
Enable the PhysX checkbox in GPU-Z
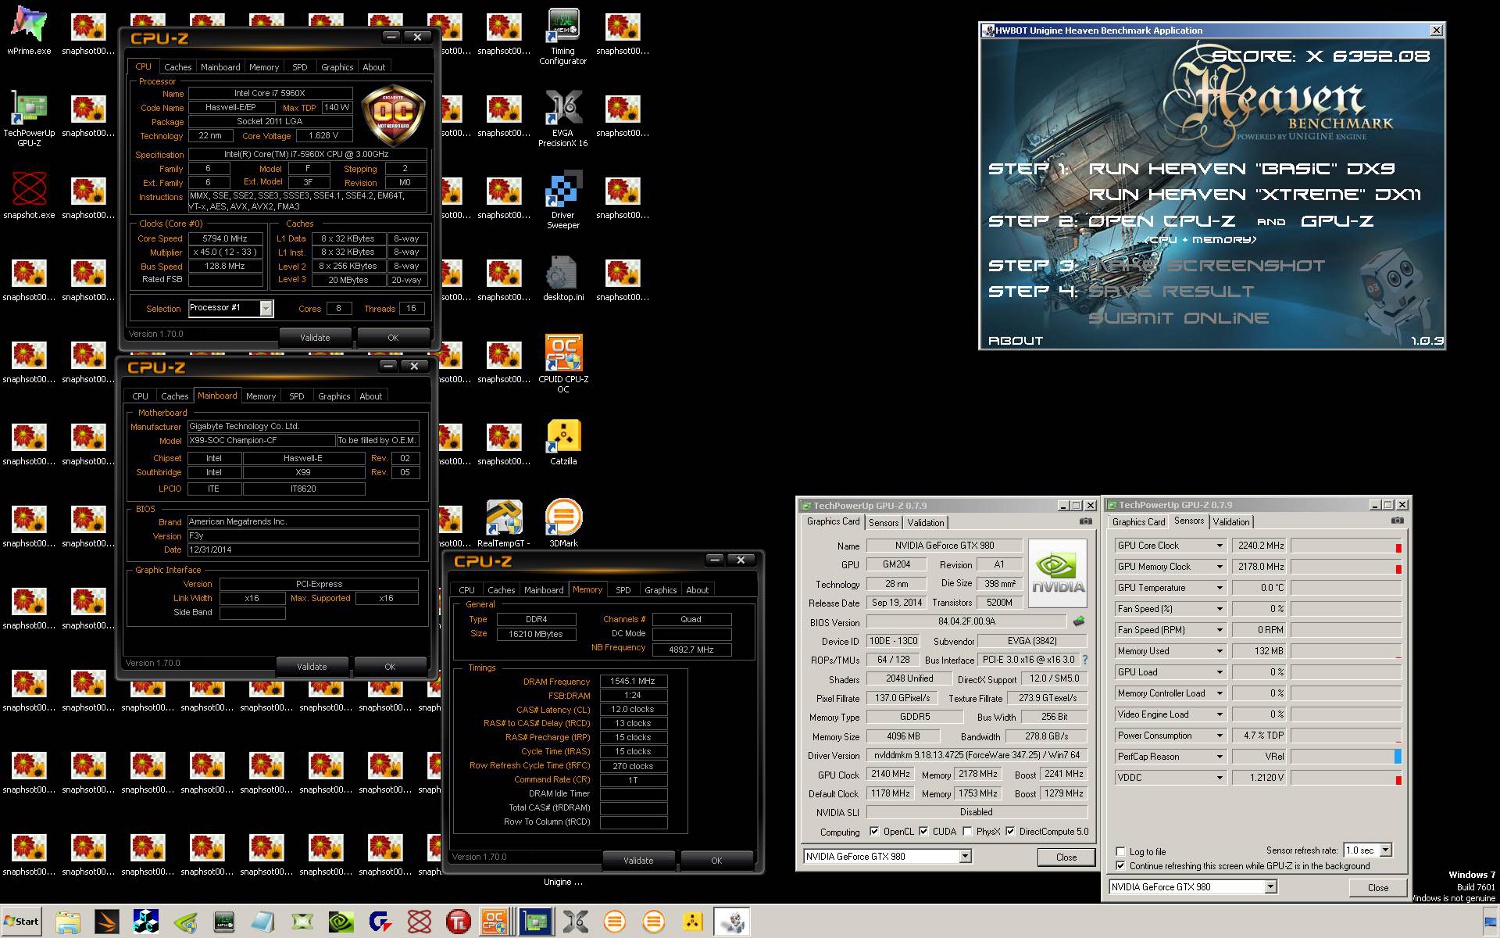point(967,831)
